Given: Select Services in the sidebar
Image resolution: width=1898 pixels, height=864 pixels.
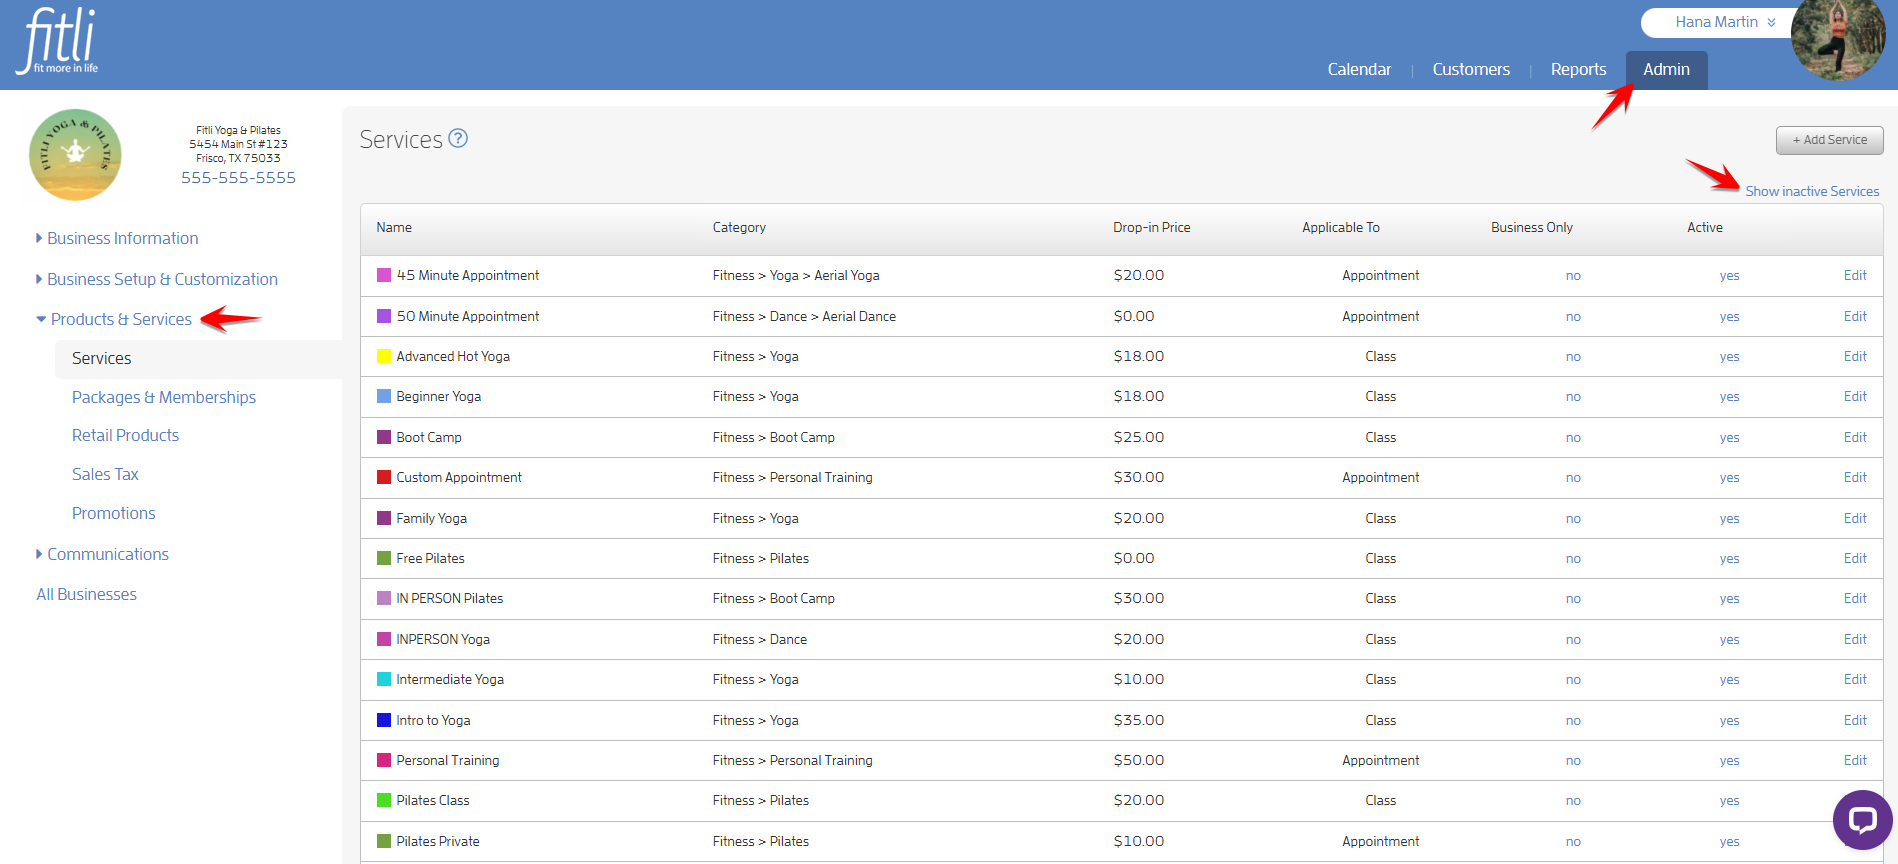Looking at the screenshot, I should (x=101, y=358).
